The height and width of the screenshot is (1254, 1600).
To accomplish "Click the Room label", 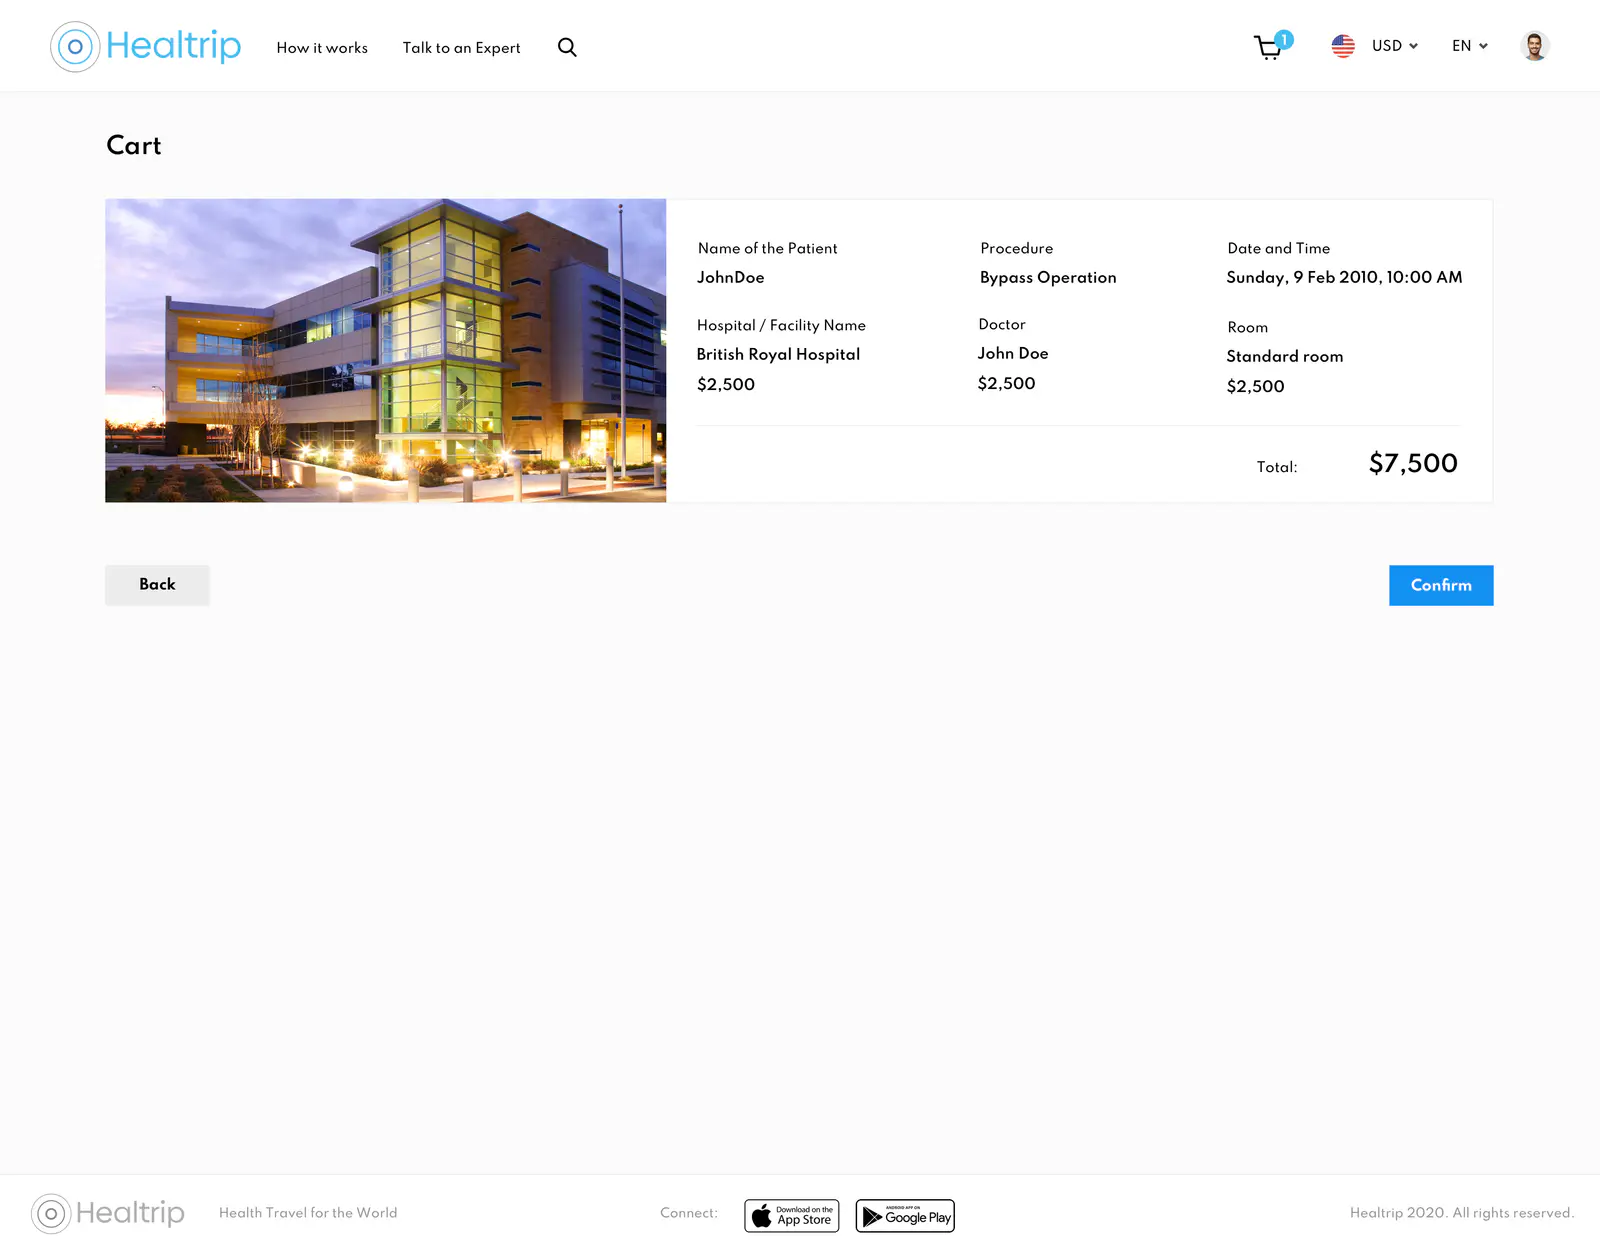I will (1248, 328).
